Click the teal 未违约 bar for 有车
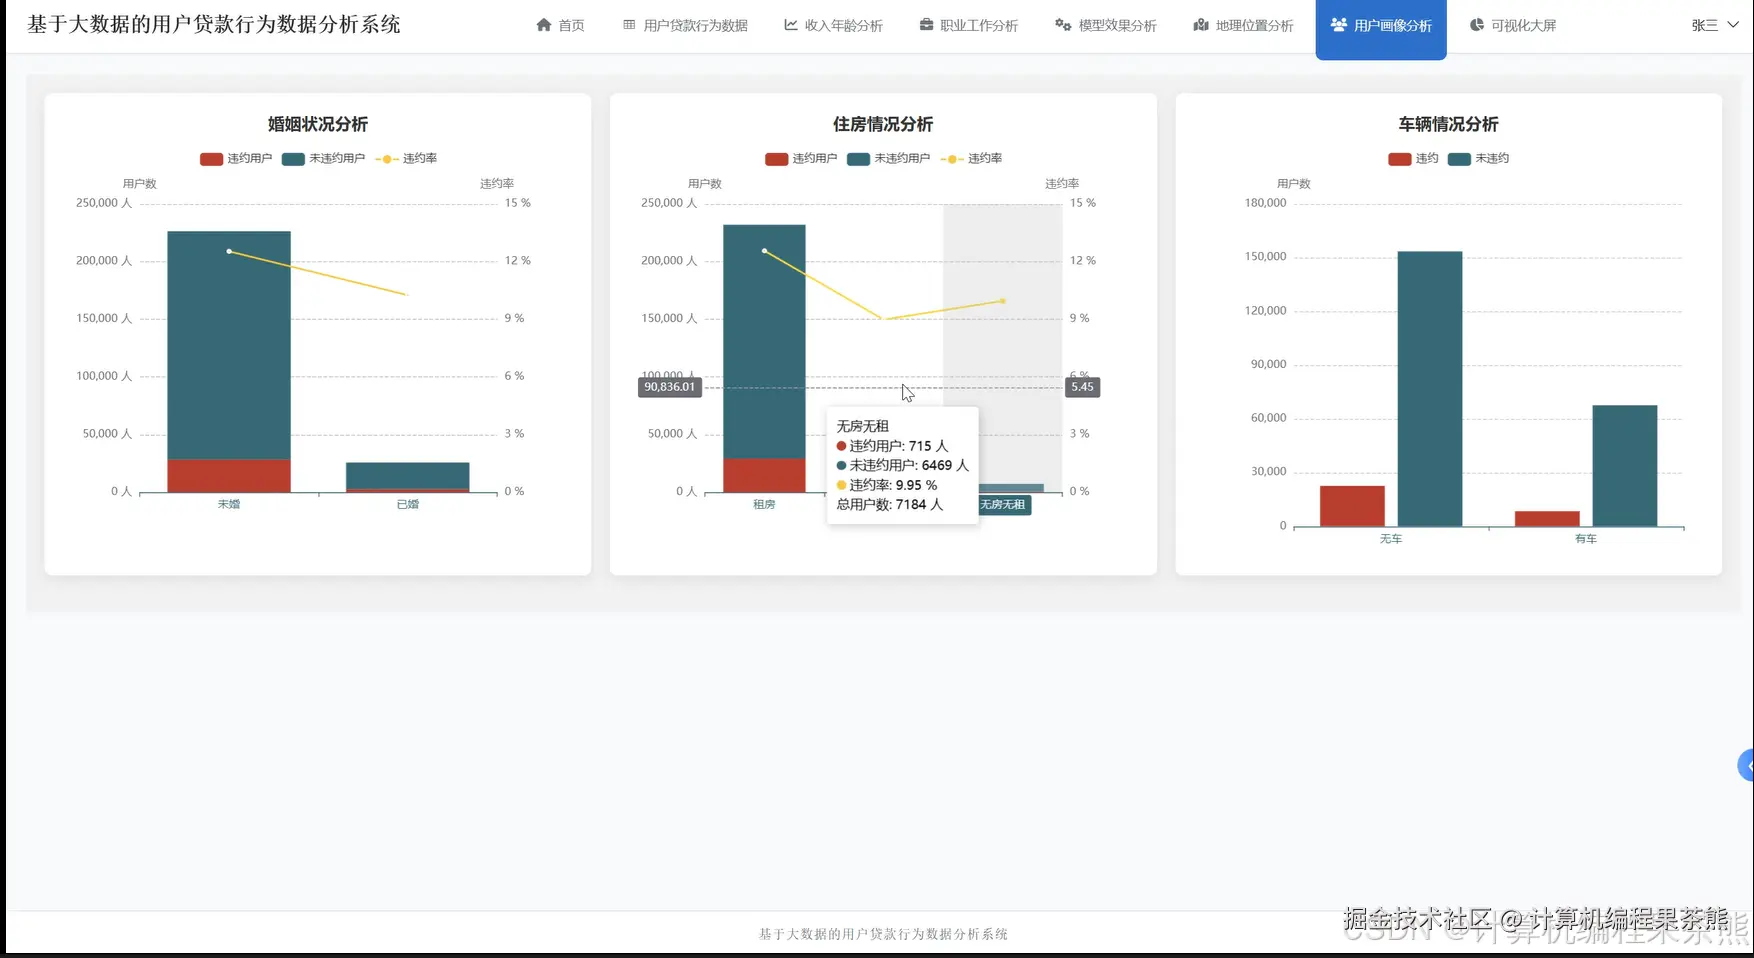 [x=1625, y=466]
